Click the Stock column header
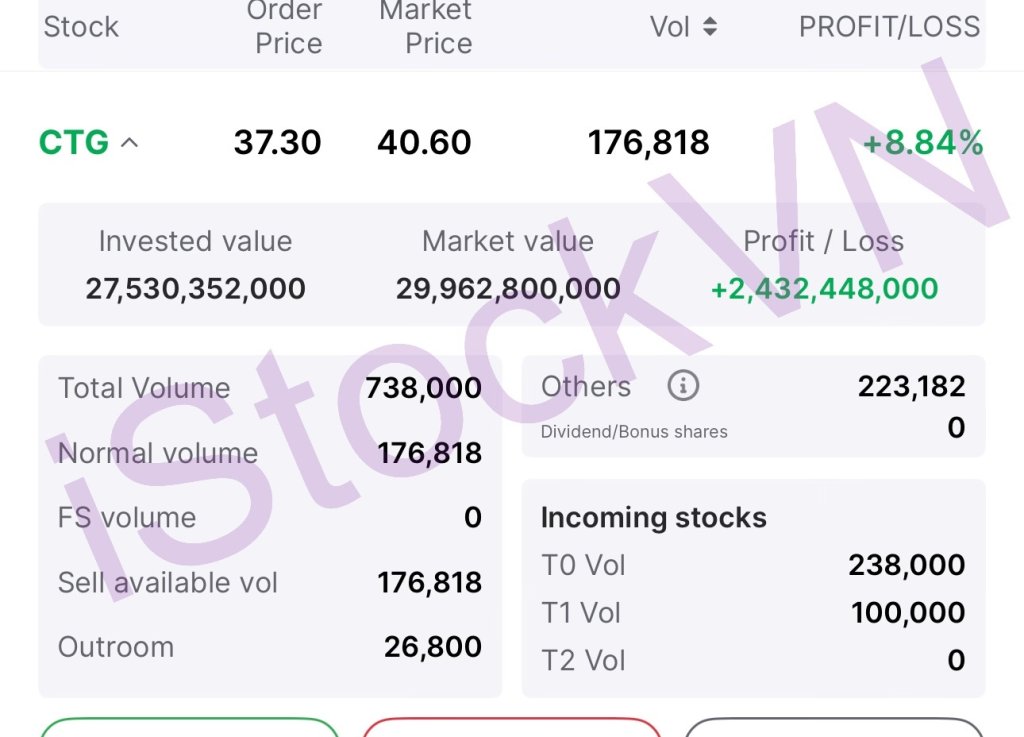This screenshot has width=1024, height=737. pyautogui.click(x=81, y=27)
